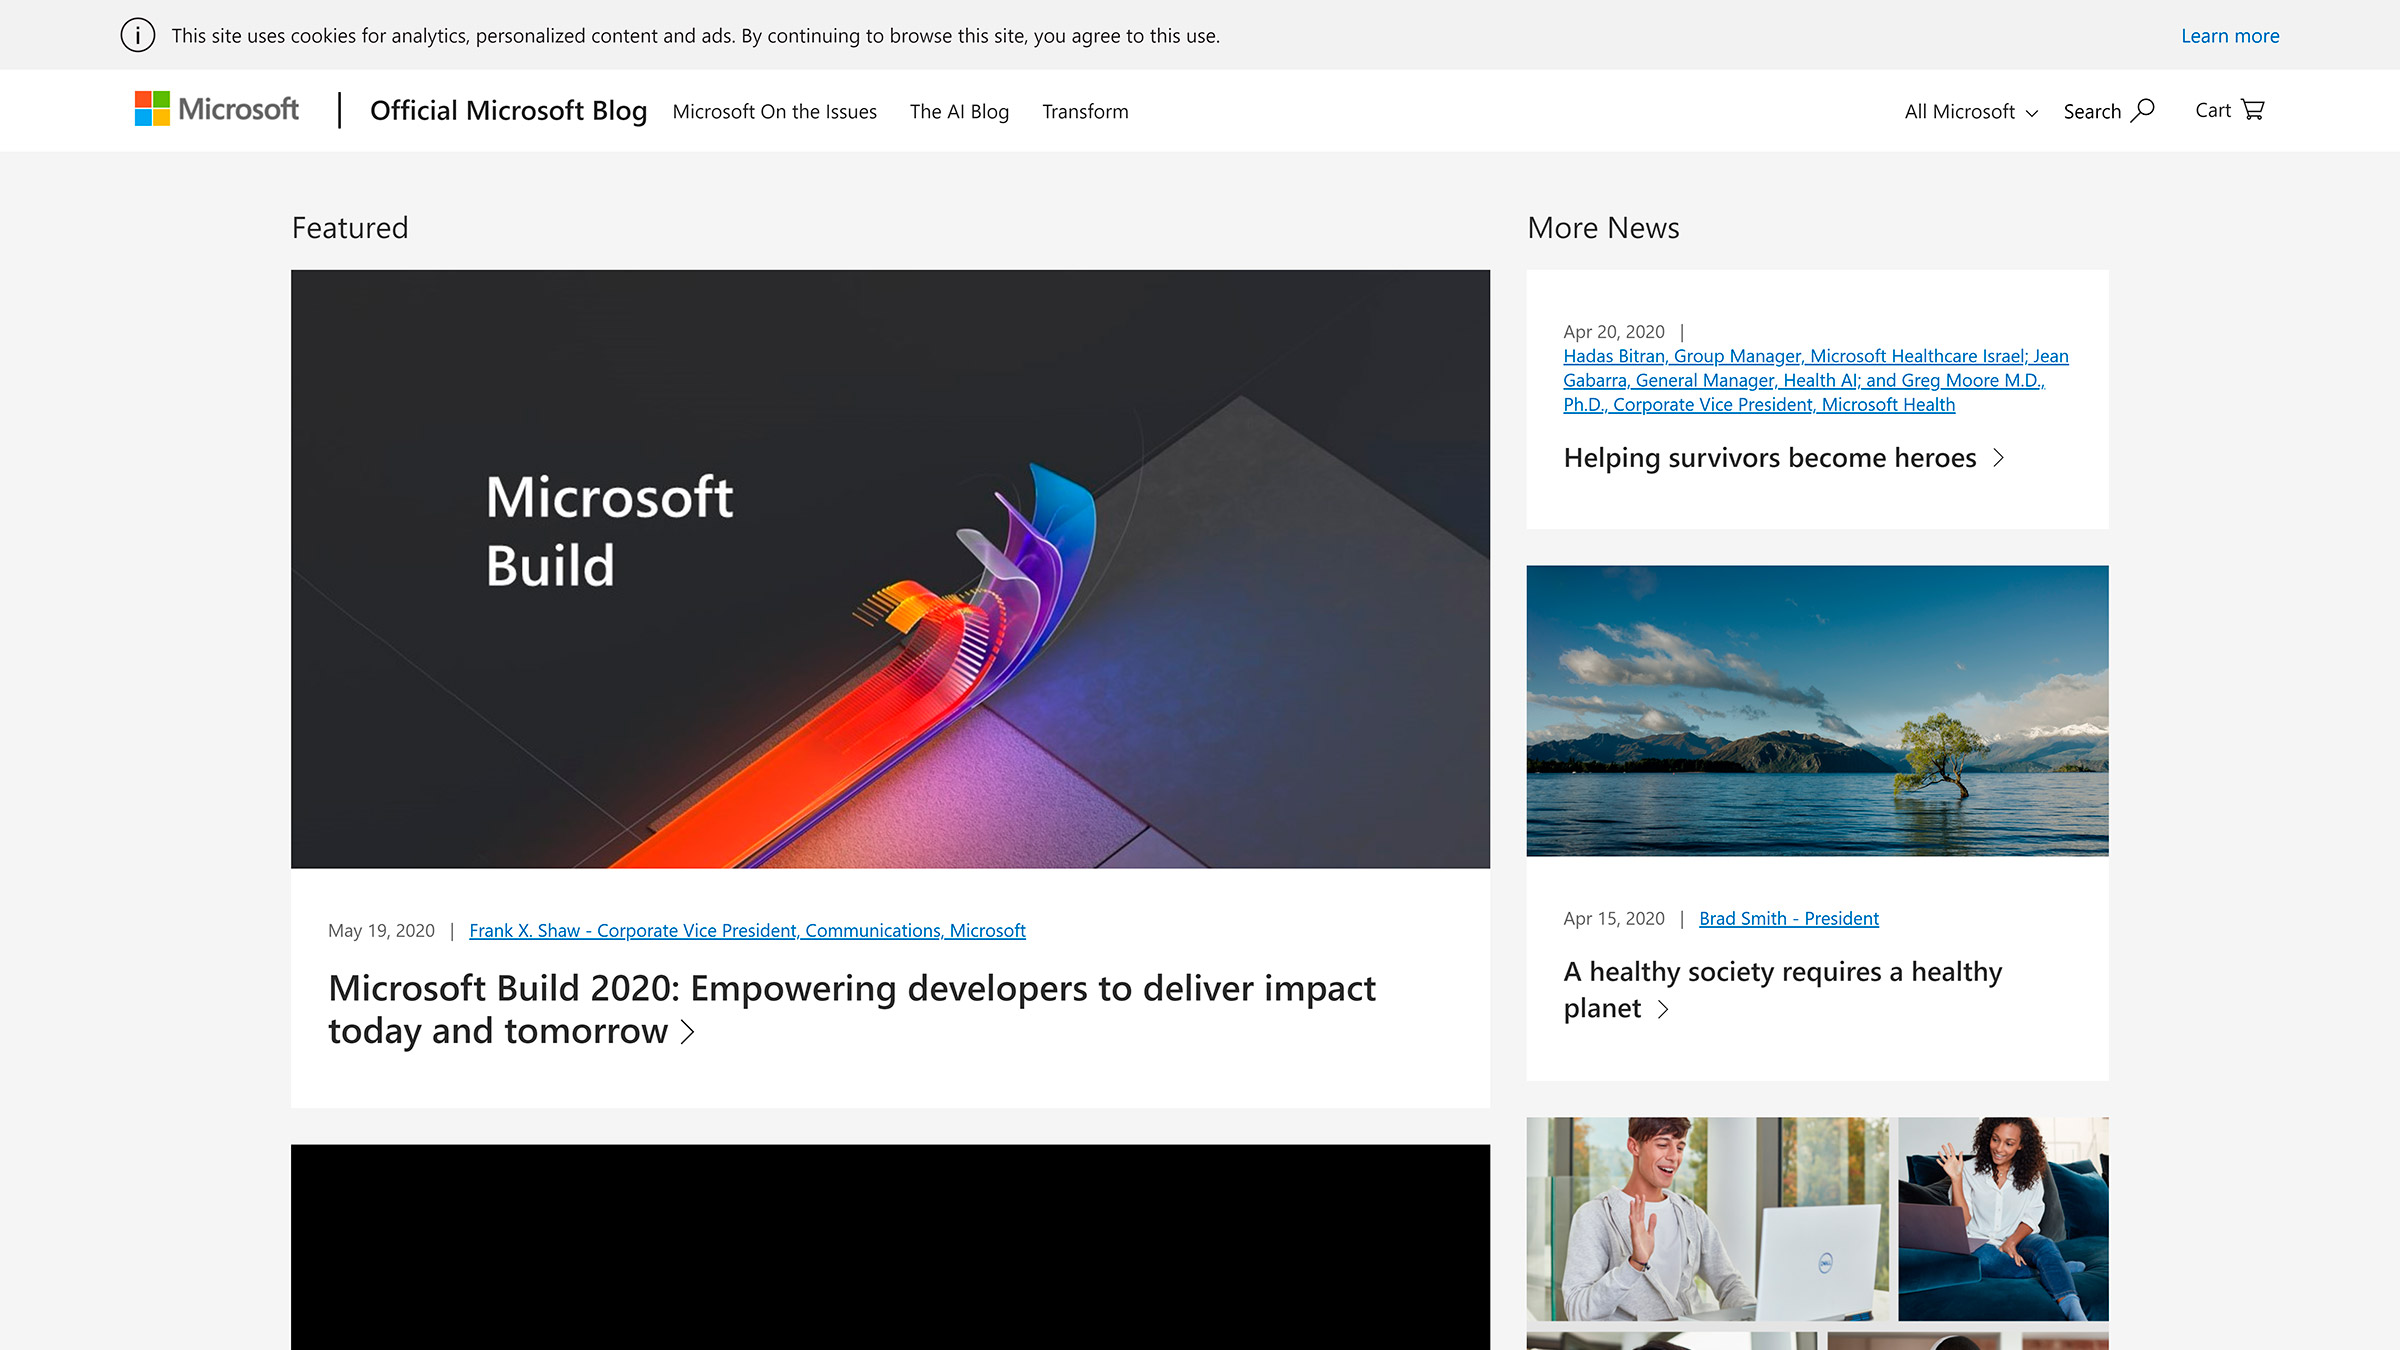Click the 'May 19, 2020' date text
2400x1350 pixels.
pos(381,930)
